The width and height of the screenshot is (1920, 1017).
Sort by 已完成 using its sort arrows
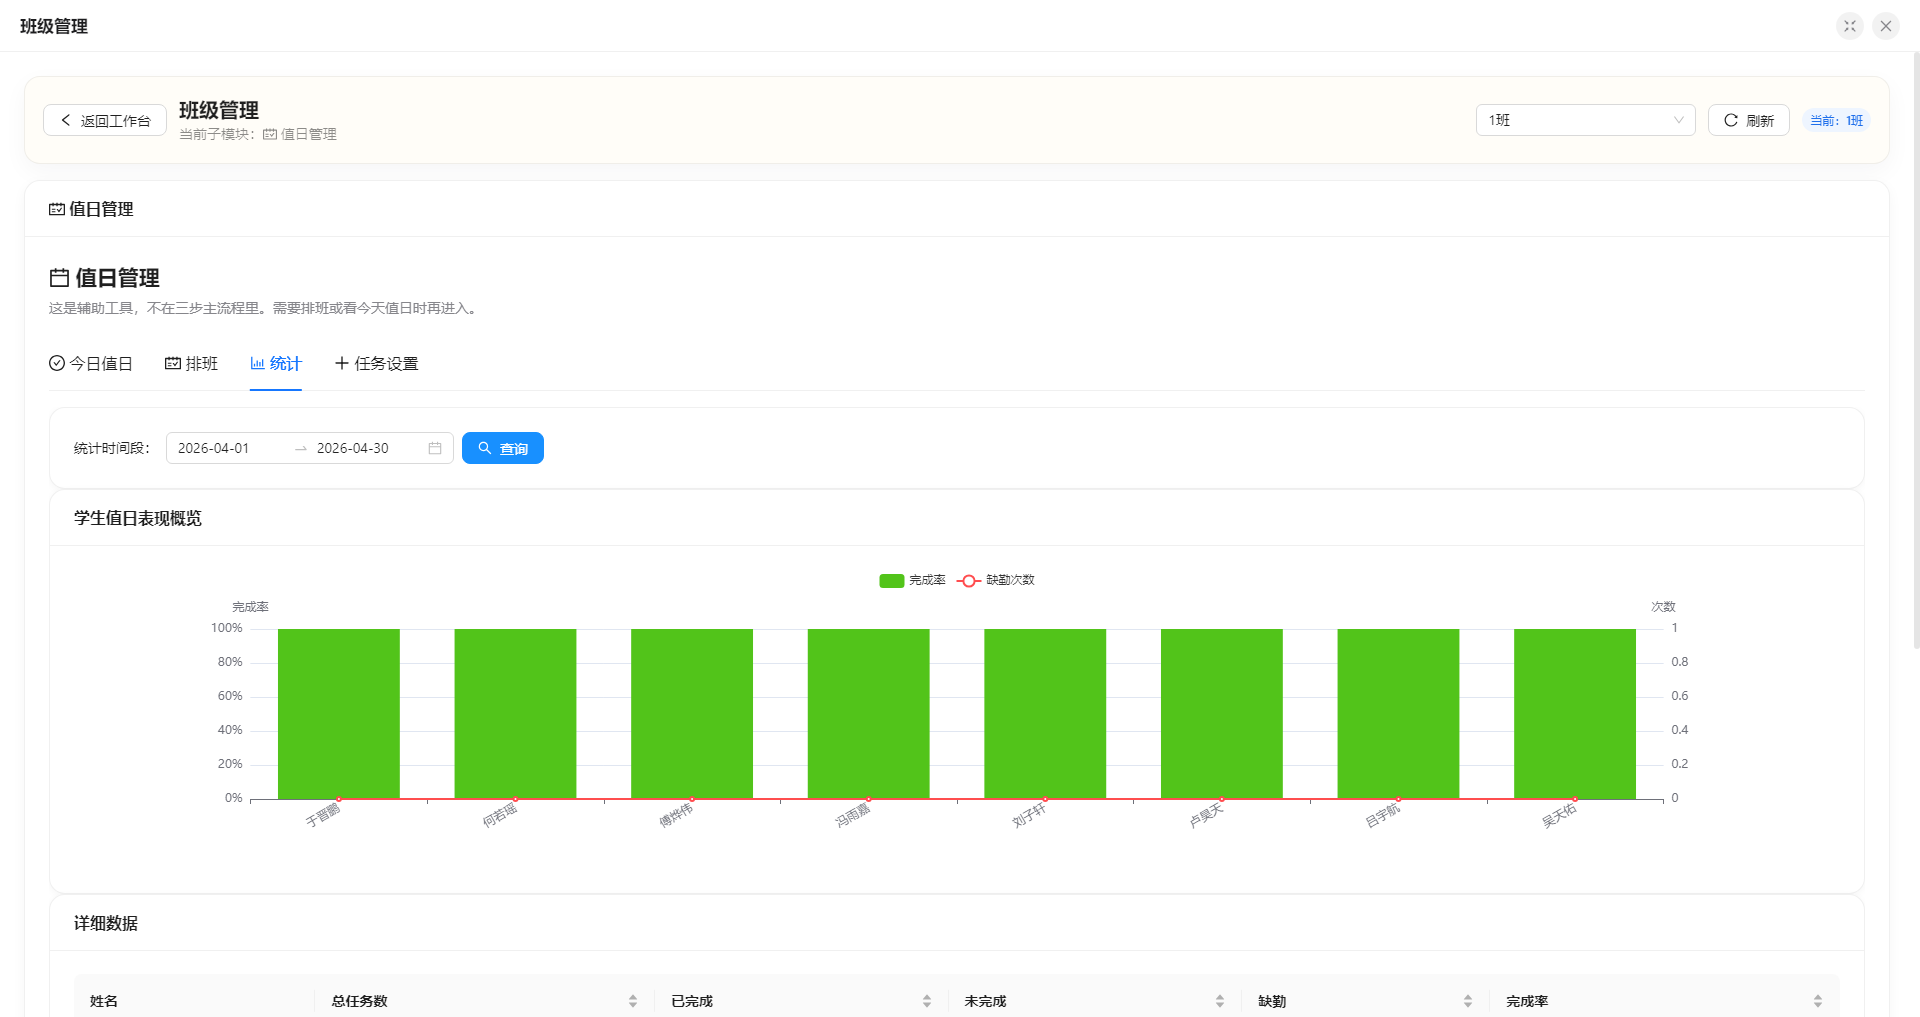pos(927,1001)
